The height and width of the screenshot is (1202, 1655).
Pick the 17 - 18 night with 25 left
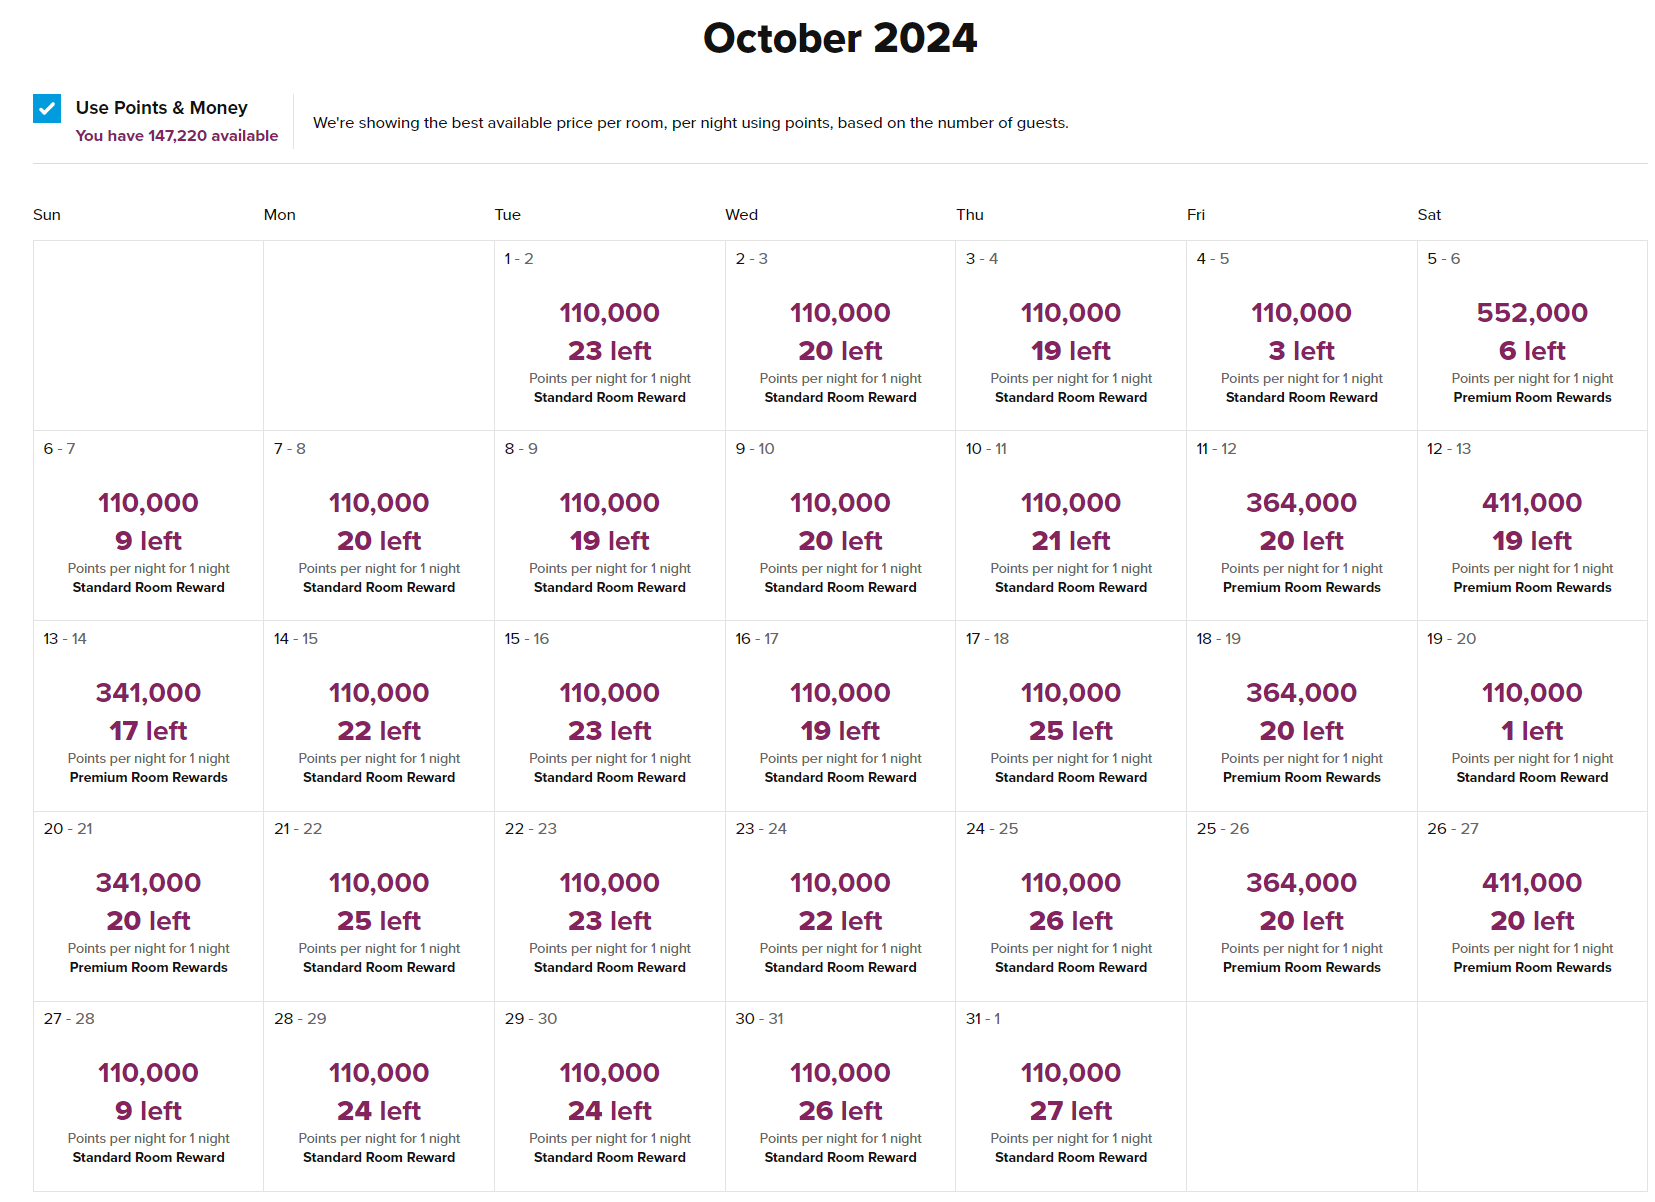click(x=1071, y=716)
